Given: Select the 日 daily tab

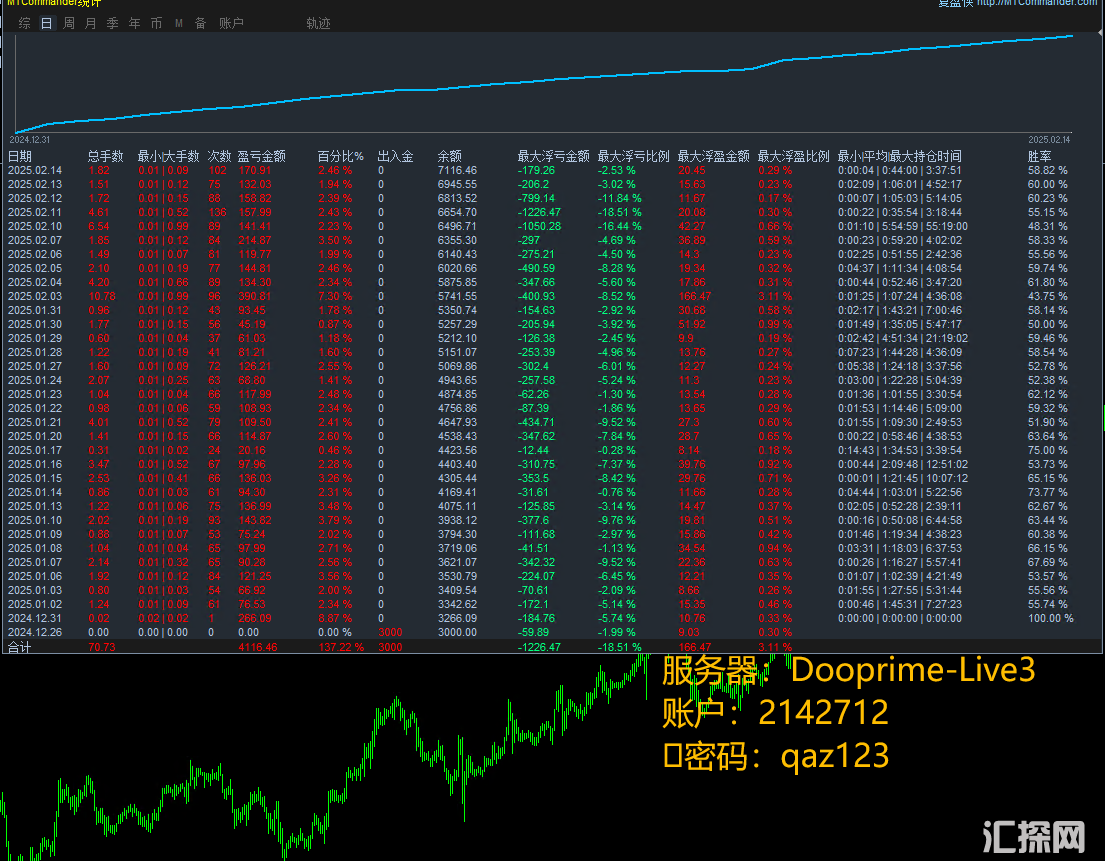Looking at the screenshot, I should (x=47, y=23).
